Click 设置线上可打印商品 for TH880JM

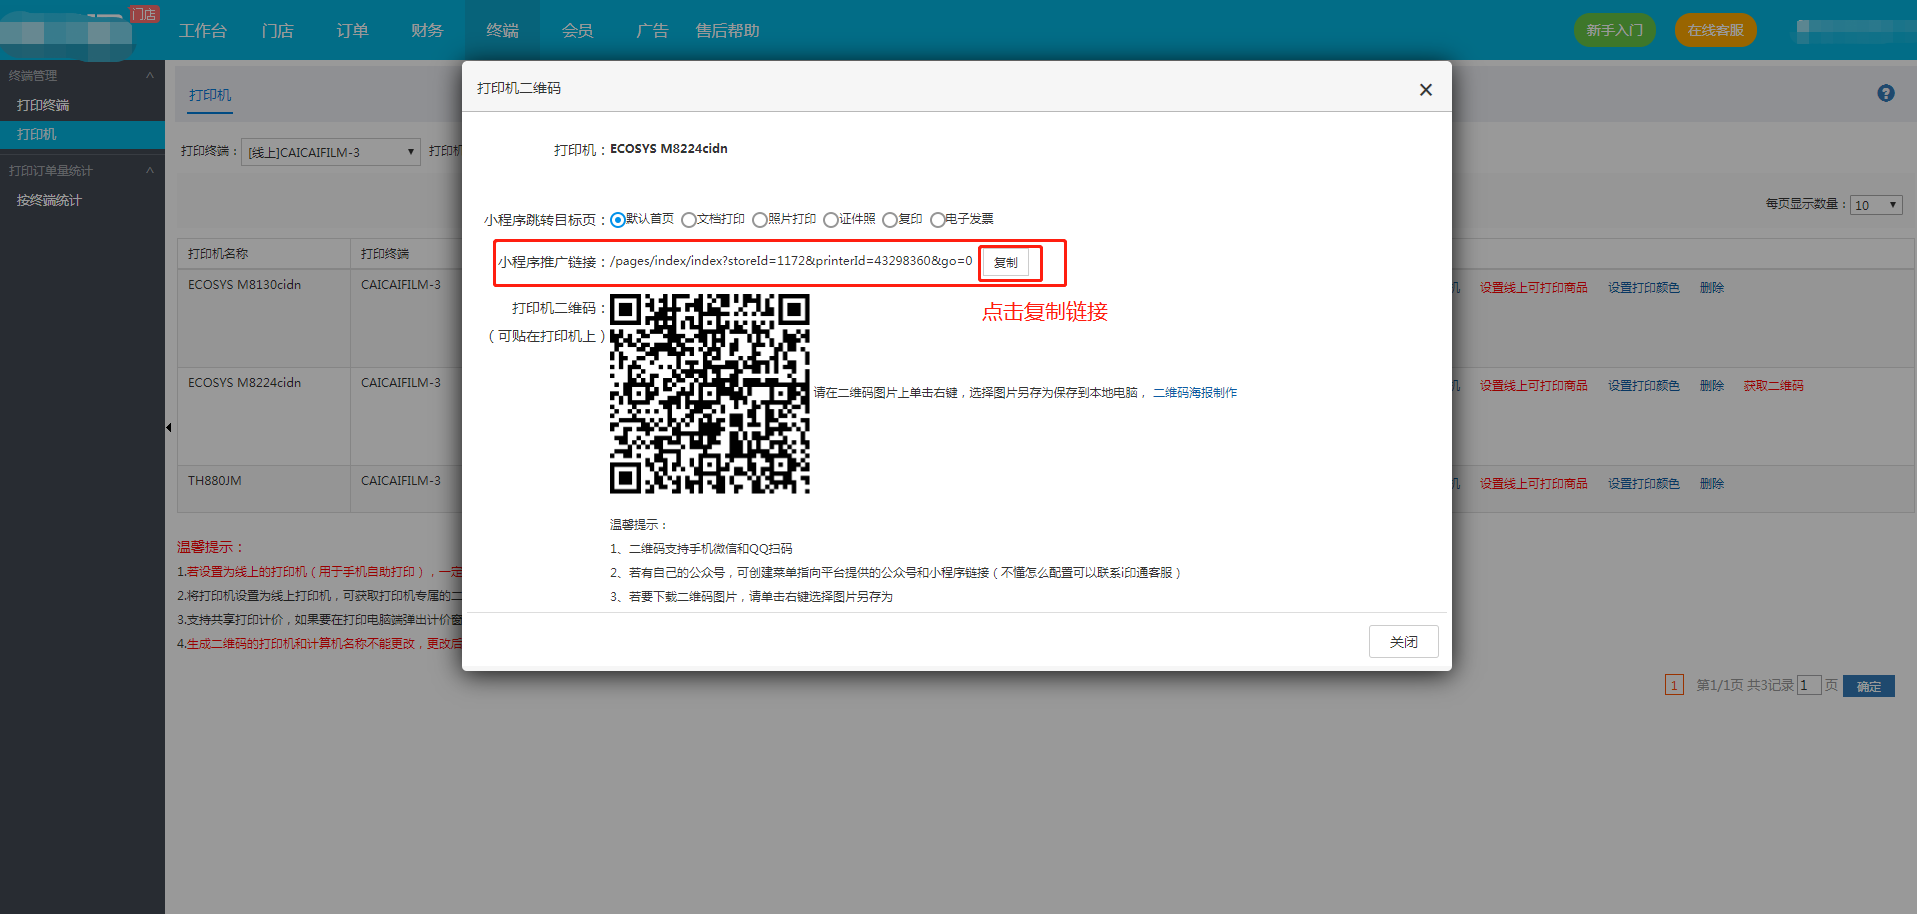pos(1533,484)
